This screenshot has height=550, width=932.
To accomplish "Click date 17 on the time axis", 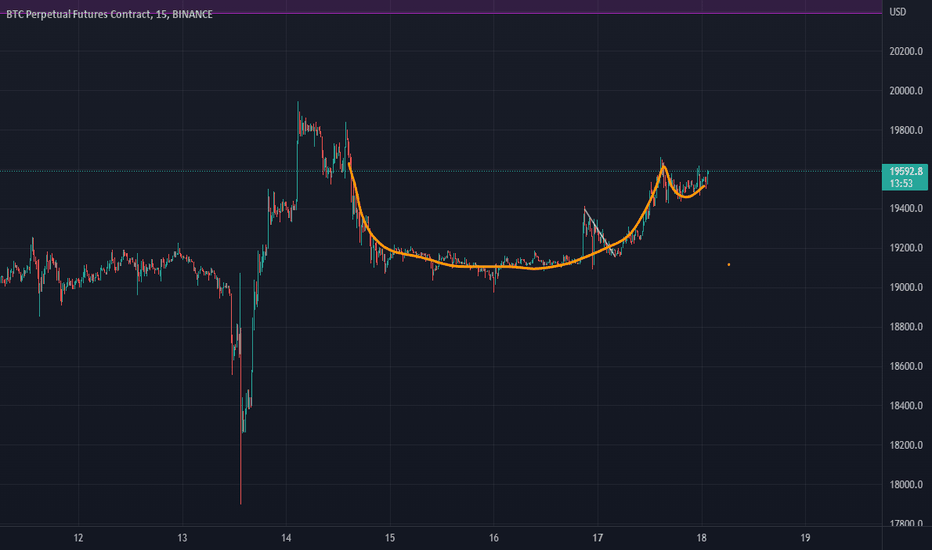I will (597, 538).
